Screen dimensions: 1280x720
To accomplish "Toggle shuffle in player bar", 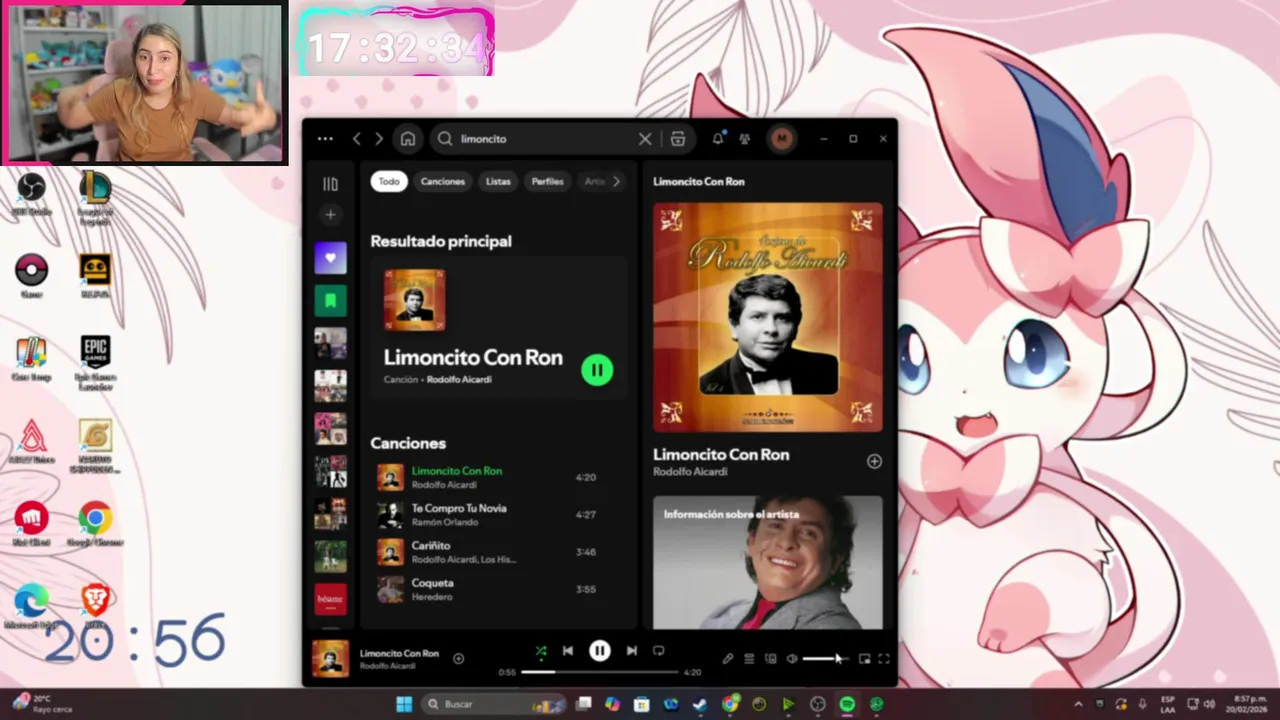I will [x=540, y=650].
